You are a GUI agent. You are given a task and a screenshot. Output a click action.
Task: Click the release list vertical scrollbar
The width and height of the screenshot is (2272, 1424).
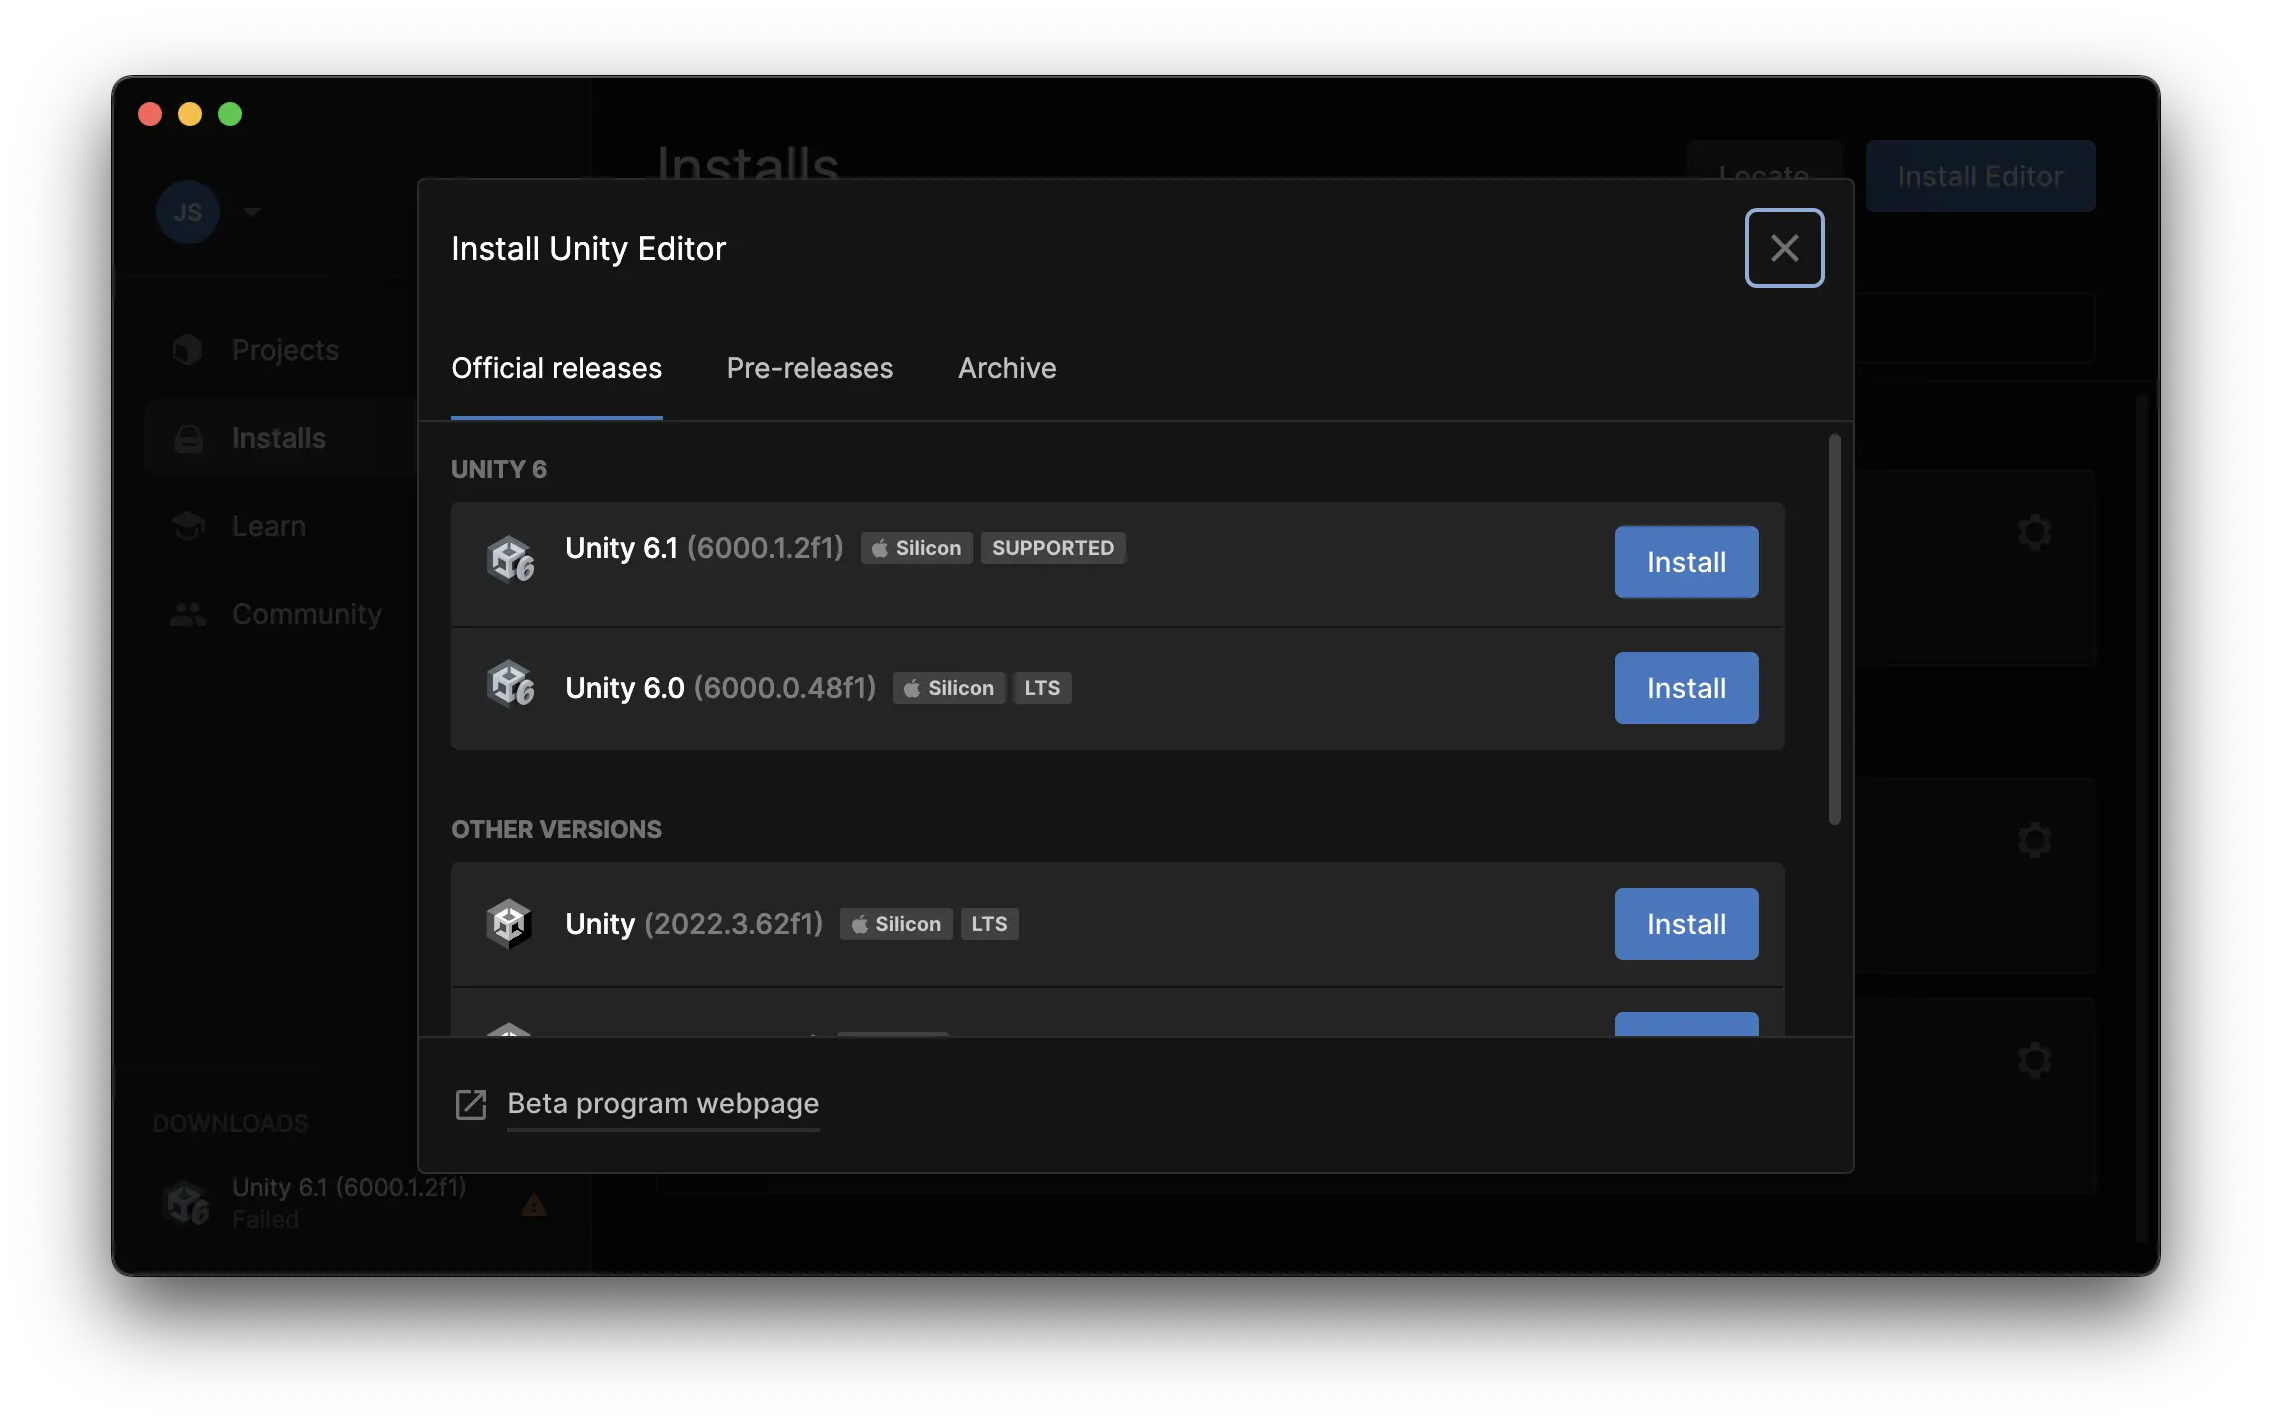[x=1834, y=630]
